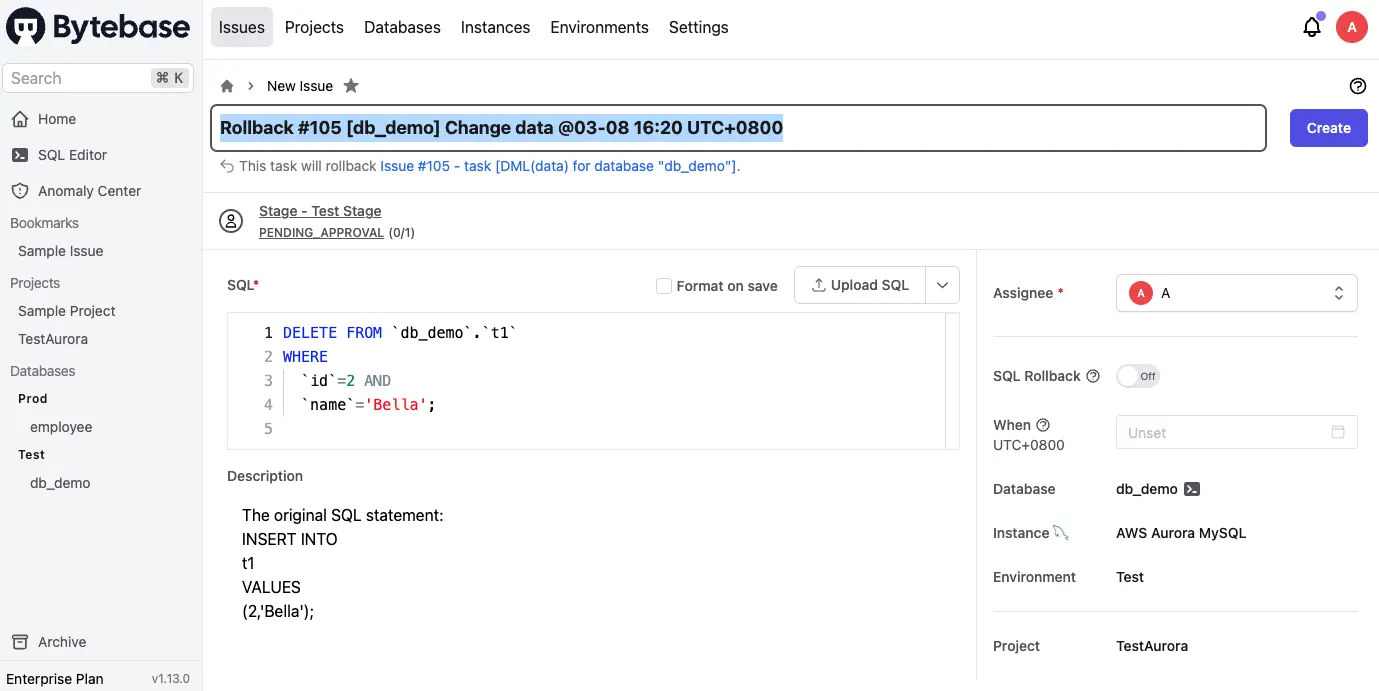Click the home breadcrumb icon
Image resolution: width=1379 pixels, height=691 pixels.
pos(228,86)
